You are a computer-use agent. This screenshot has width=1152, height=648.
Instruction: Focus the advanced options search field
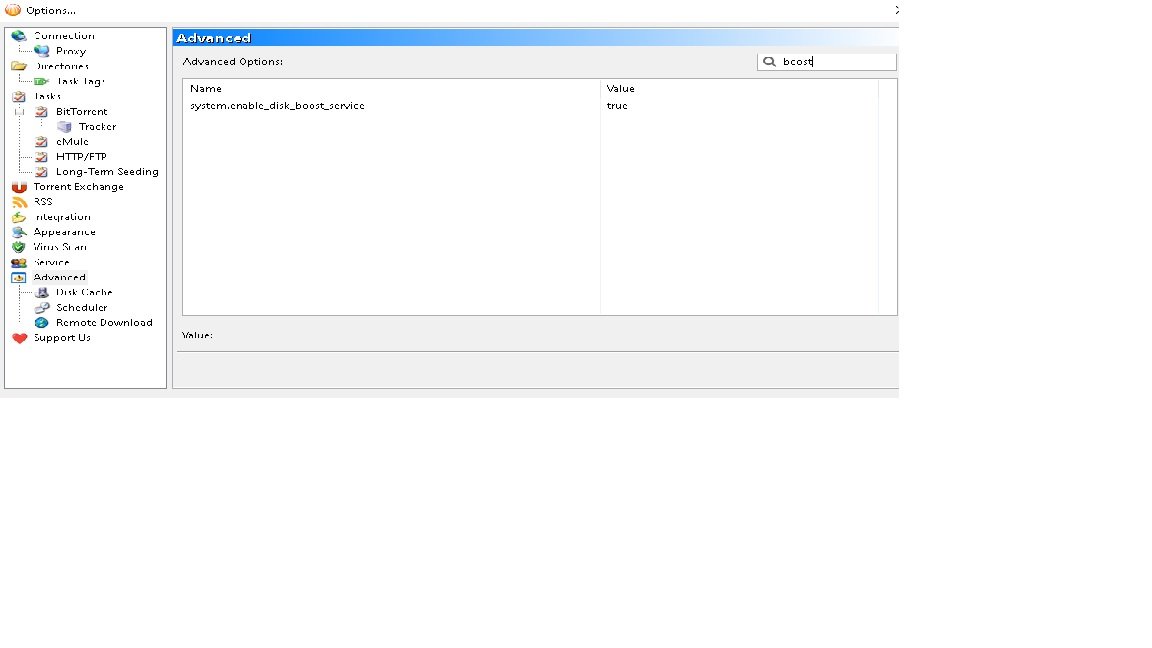(x=836, y=62)
